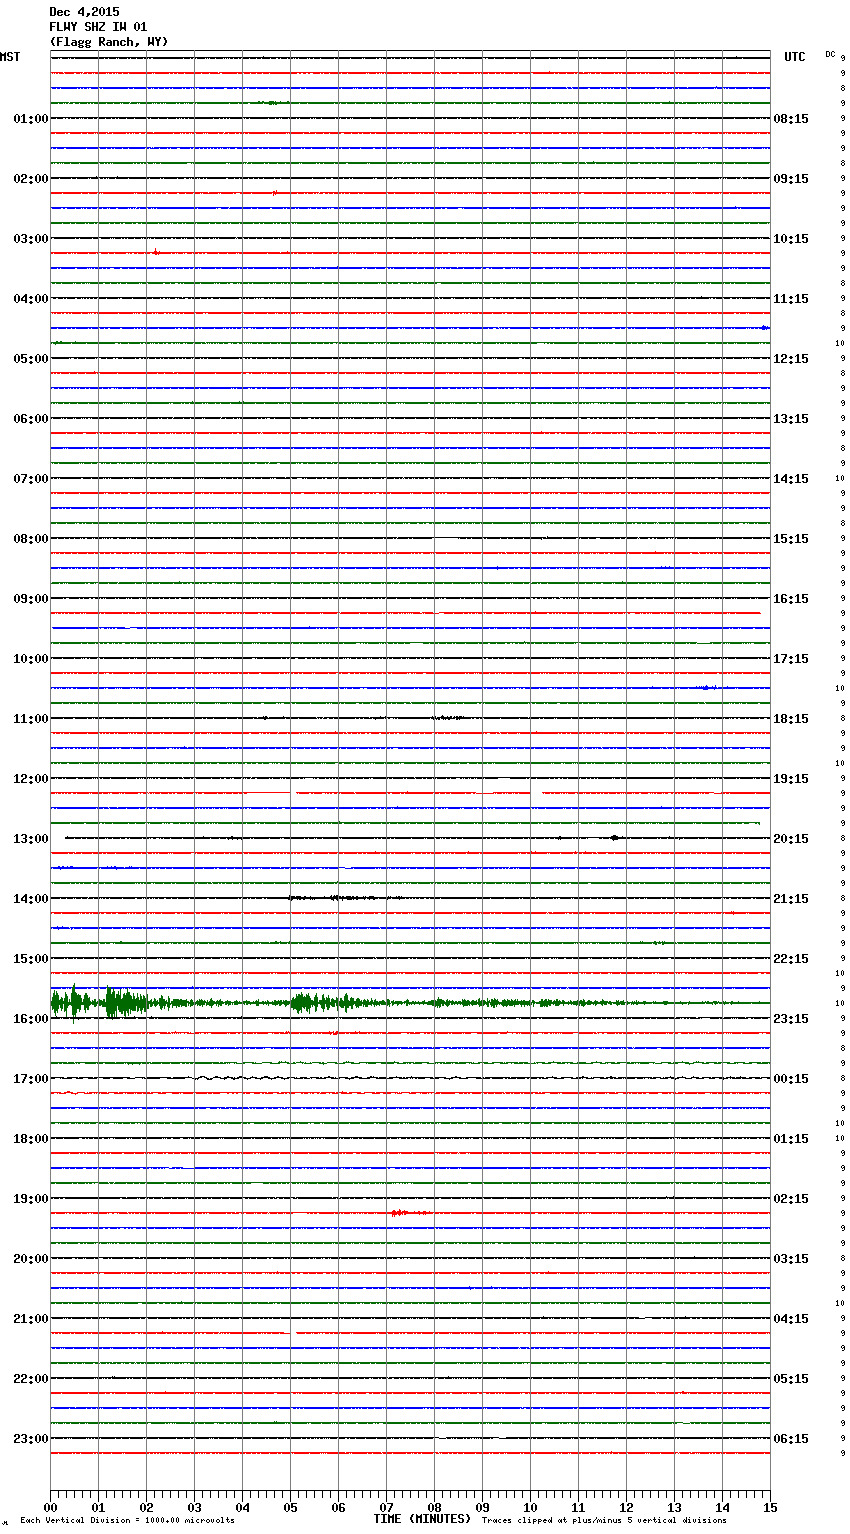Click the 10:15 UTC row label
Screen dimensions: 850x1534
point(791,239)
